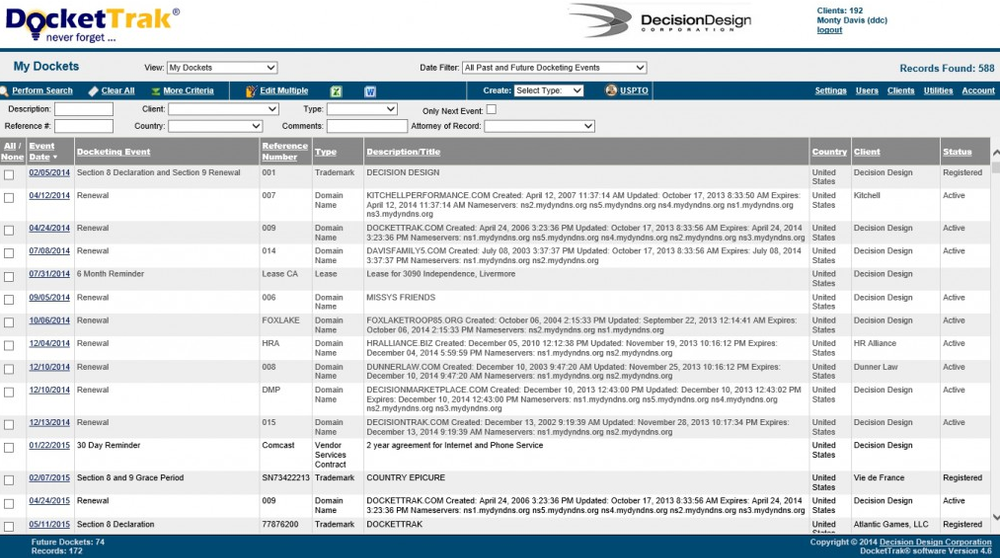Click the Perform Search magnifier icon
The height and width of the screenshot is (558, 1000).
tap(4, 91)
